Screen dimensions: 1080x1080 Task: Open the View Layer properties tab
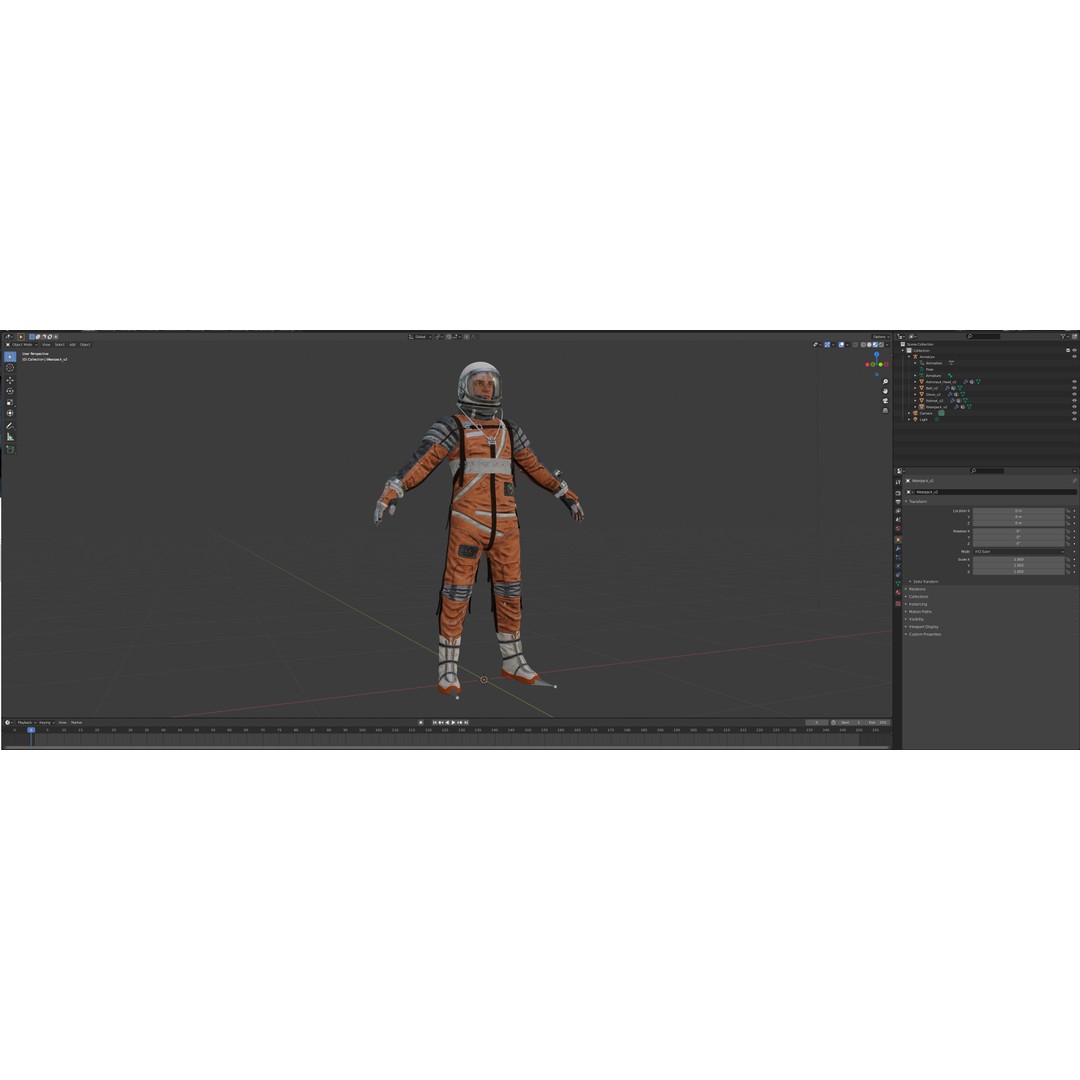[898, 511]
